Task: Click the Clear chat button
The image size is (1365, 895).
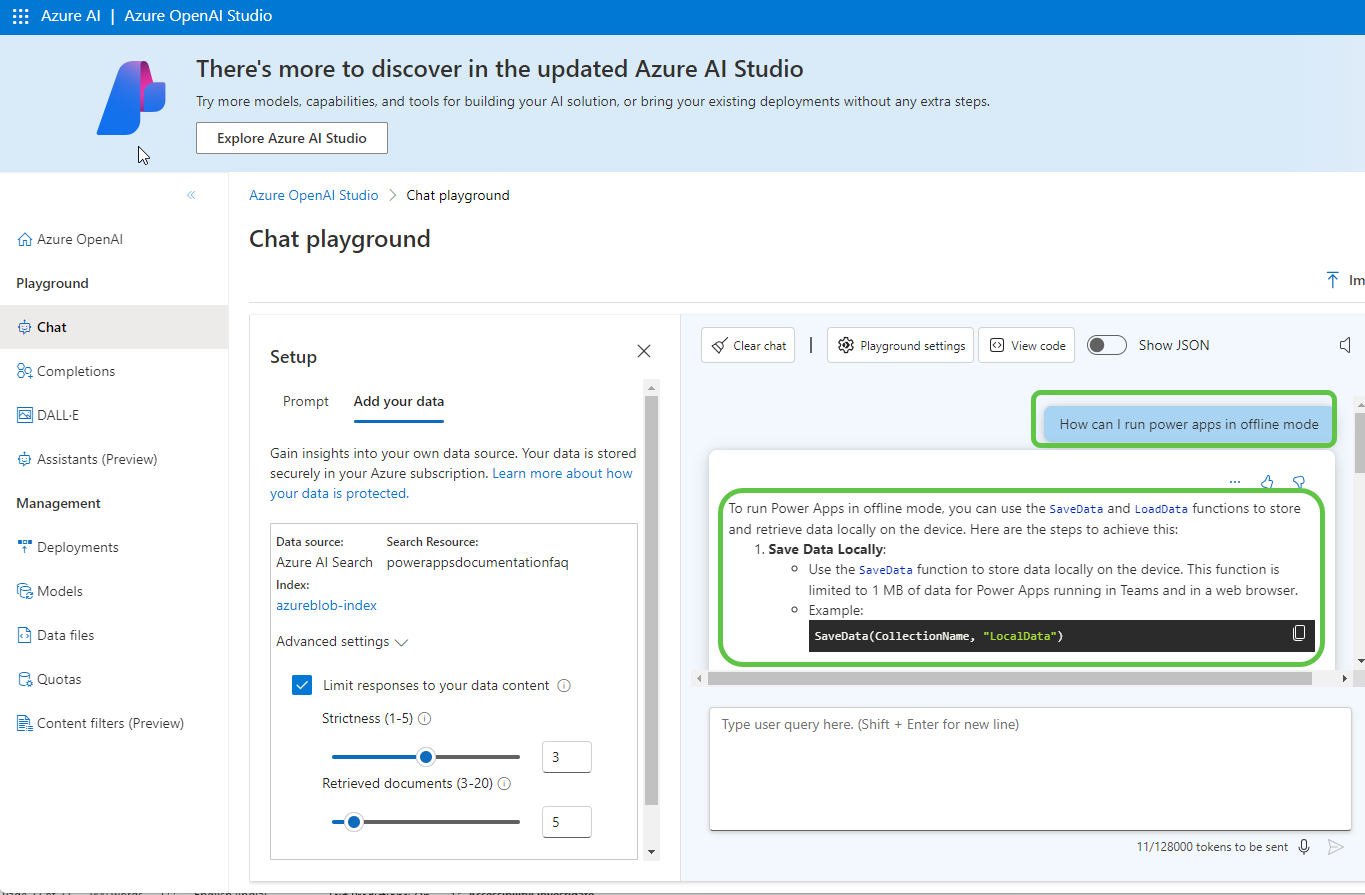Action: point(748,345)
